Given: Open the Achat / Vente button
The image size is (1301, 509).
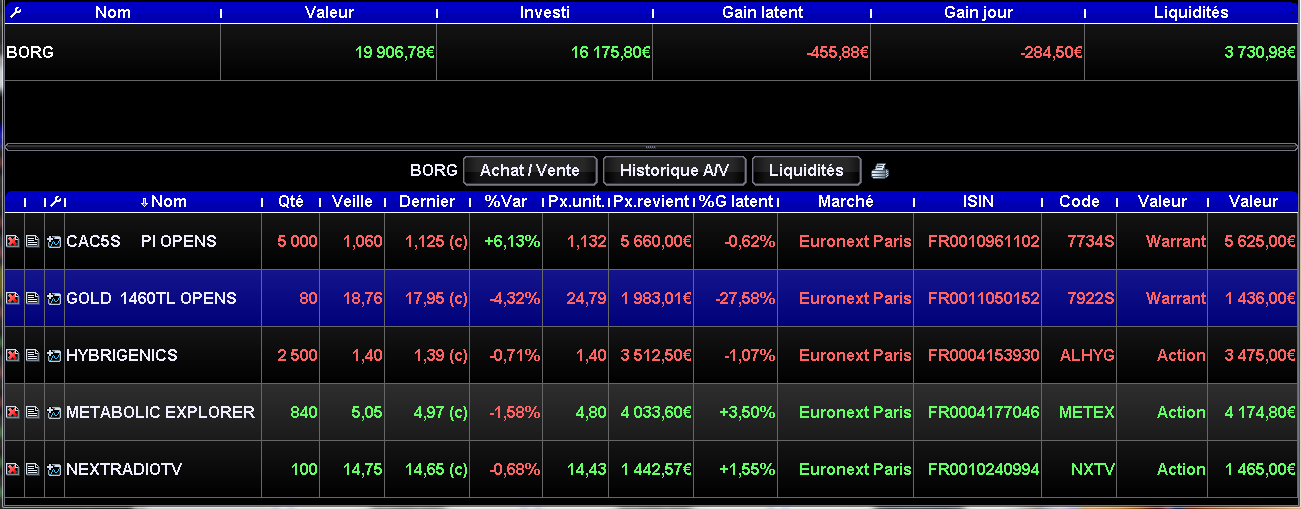Looking at the screenshot, I should click(x=529, y=170).
